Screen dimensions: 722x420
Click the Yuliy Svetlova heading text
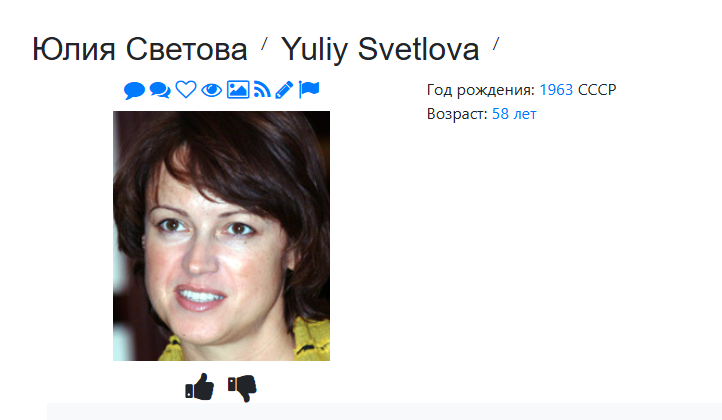tap(380, 50)
